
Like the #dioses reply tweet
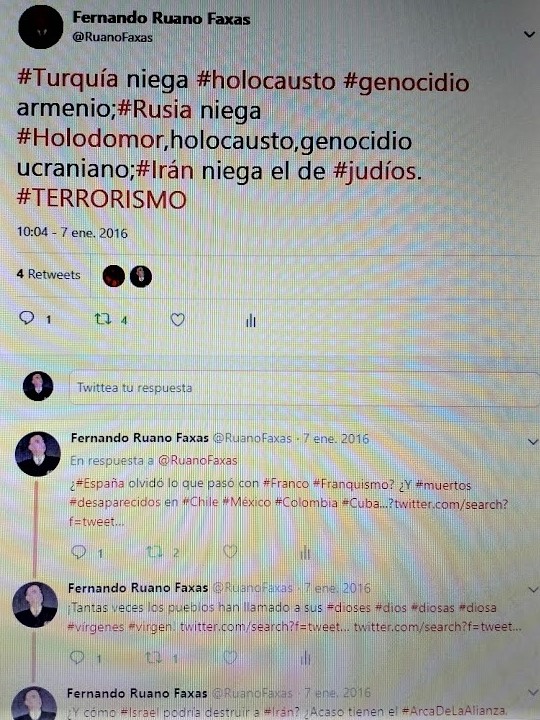click(x=230, y=658)
